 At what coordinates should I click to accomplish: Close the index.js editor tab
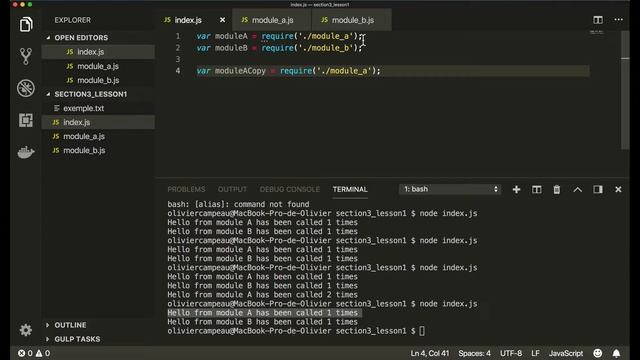(222, 20)
